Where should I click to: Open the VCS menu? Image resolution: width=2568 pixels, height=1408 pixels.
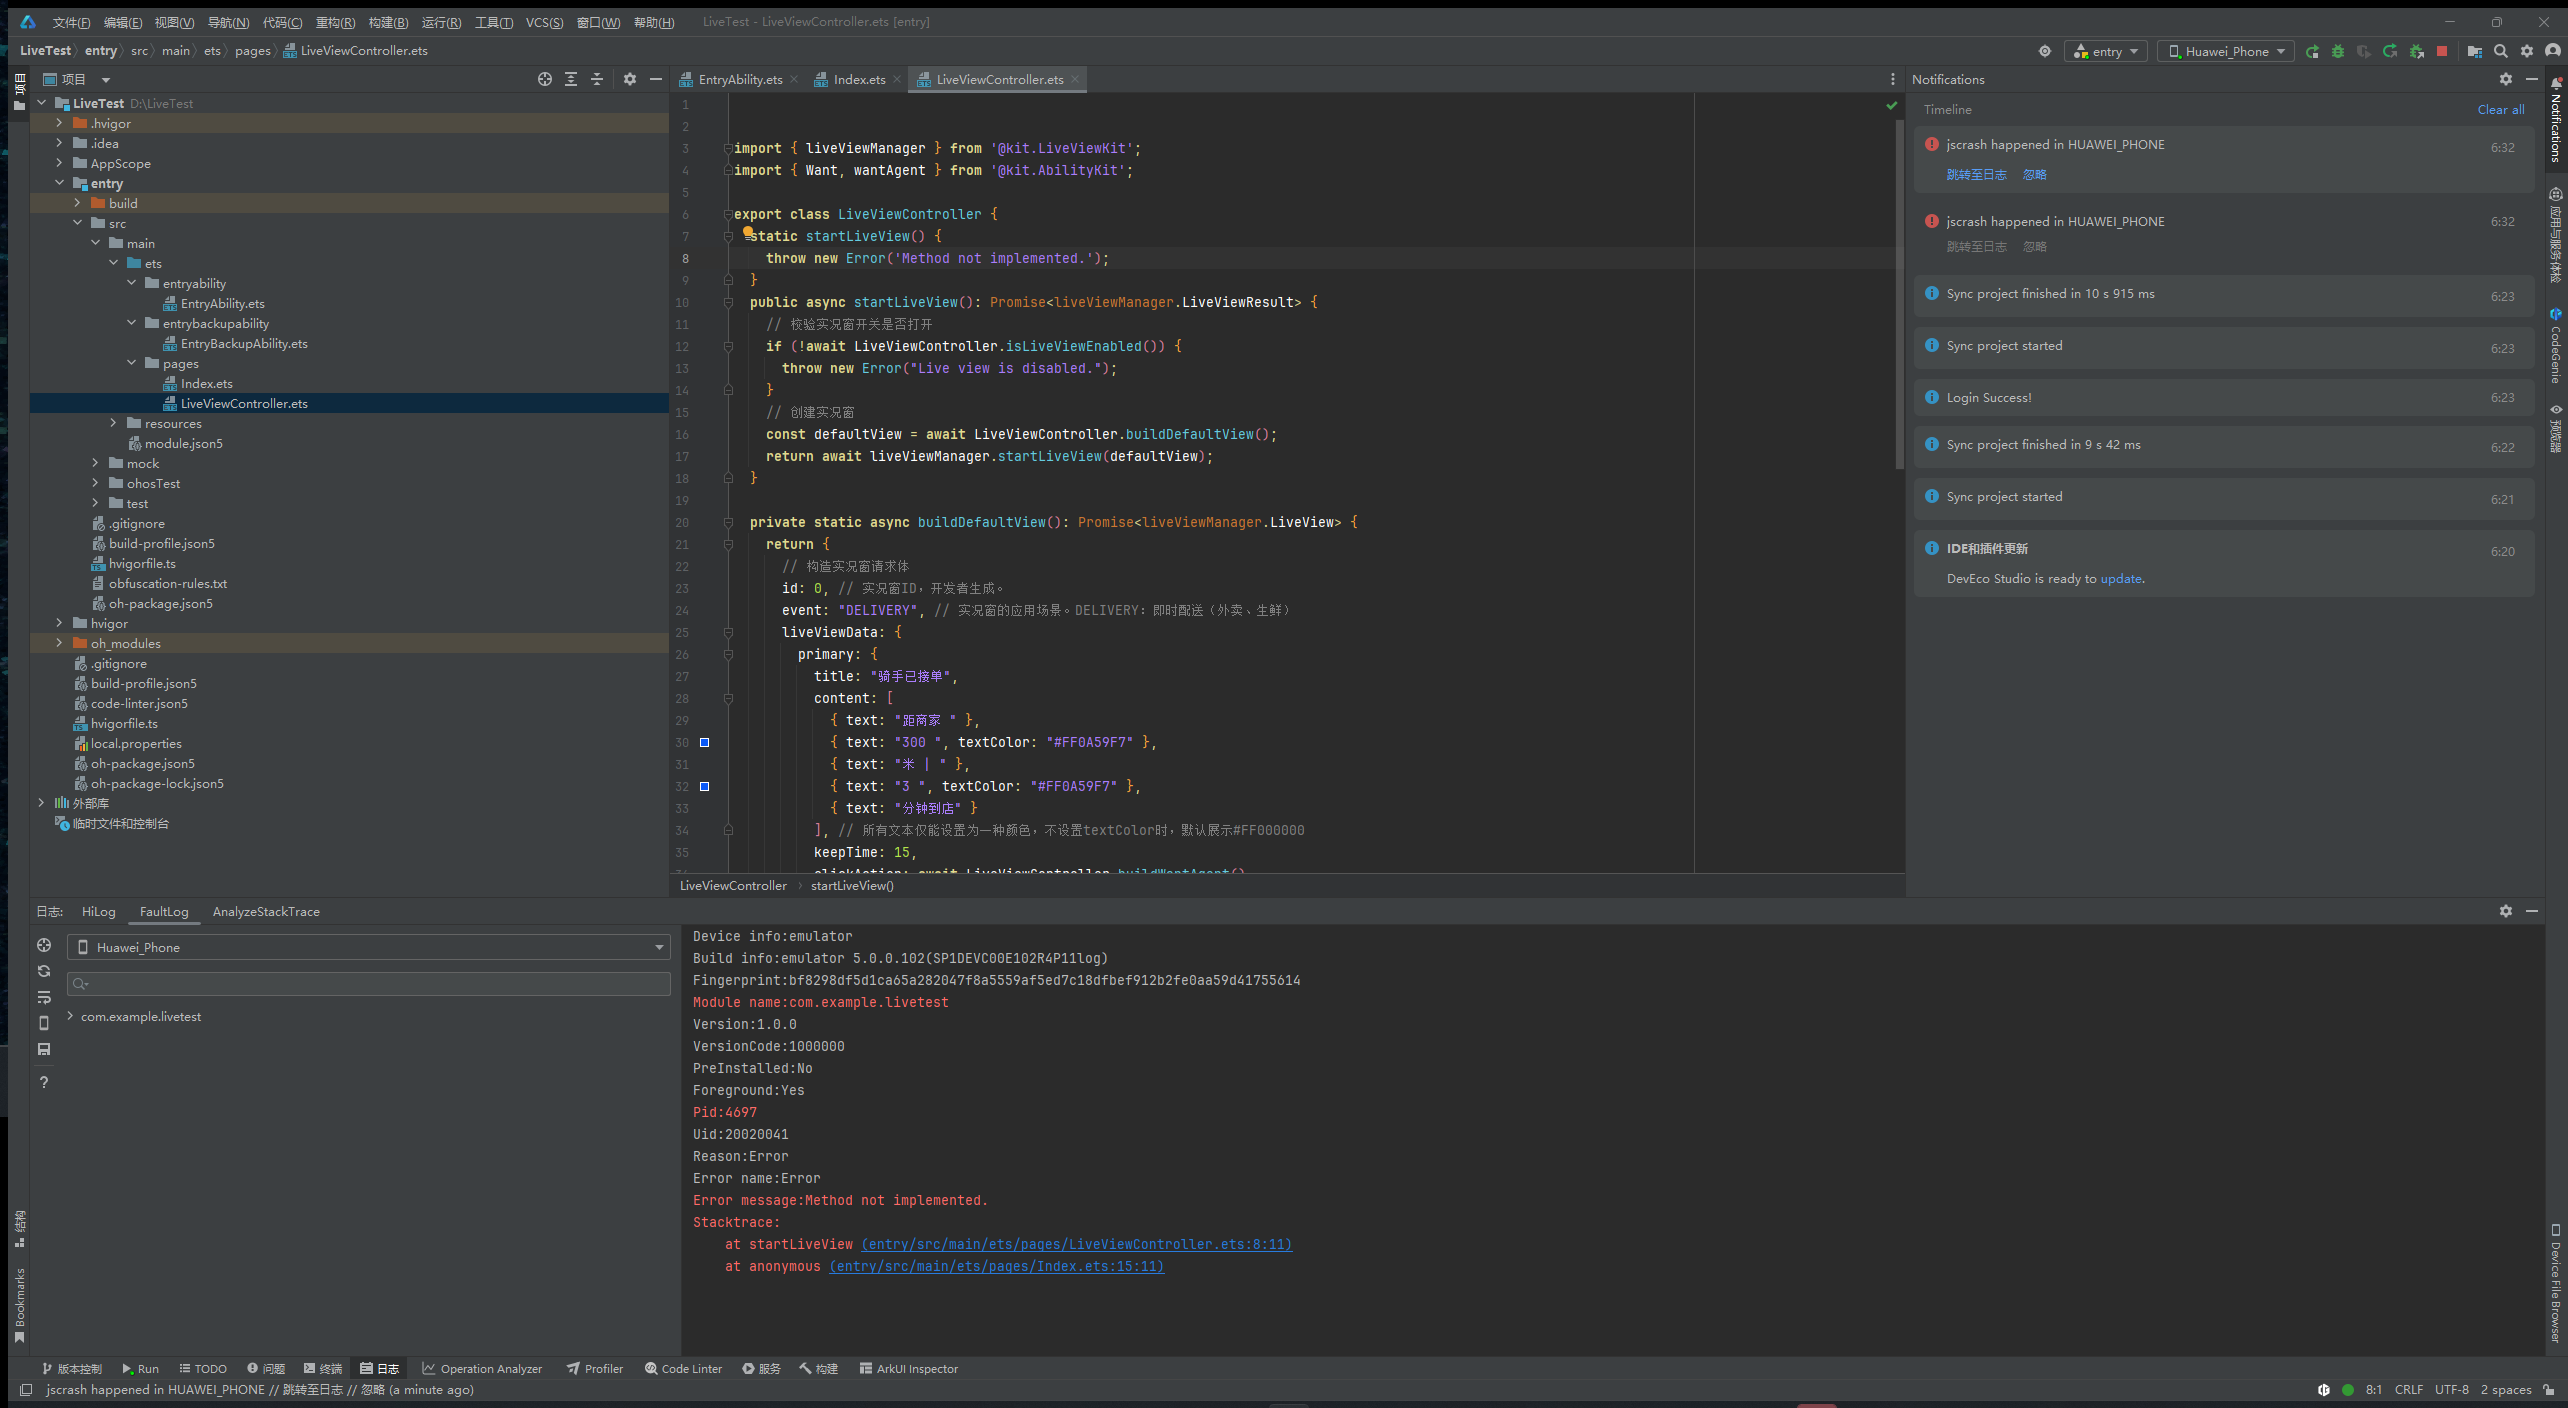pos(545,22)
